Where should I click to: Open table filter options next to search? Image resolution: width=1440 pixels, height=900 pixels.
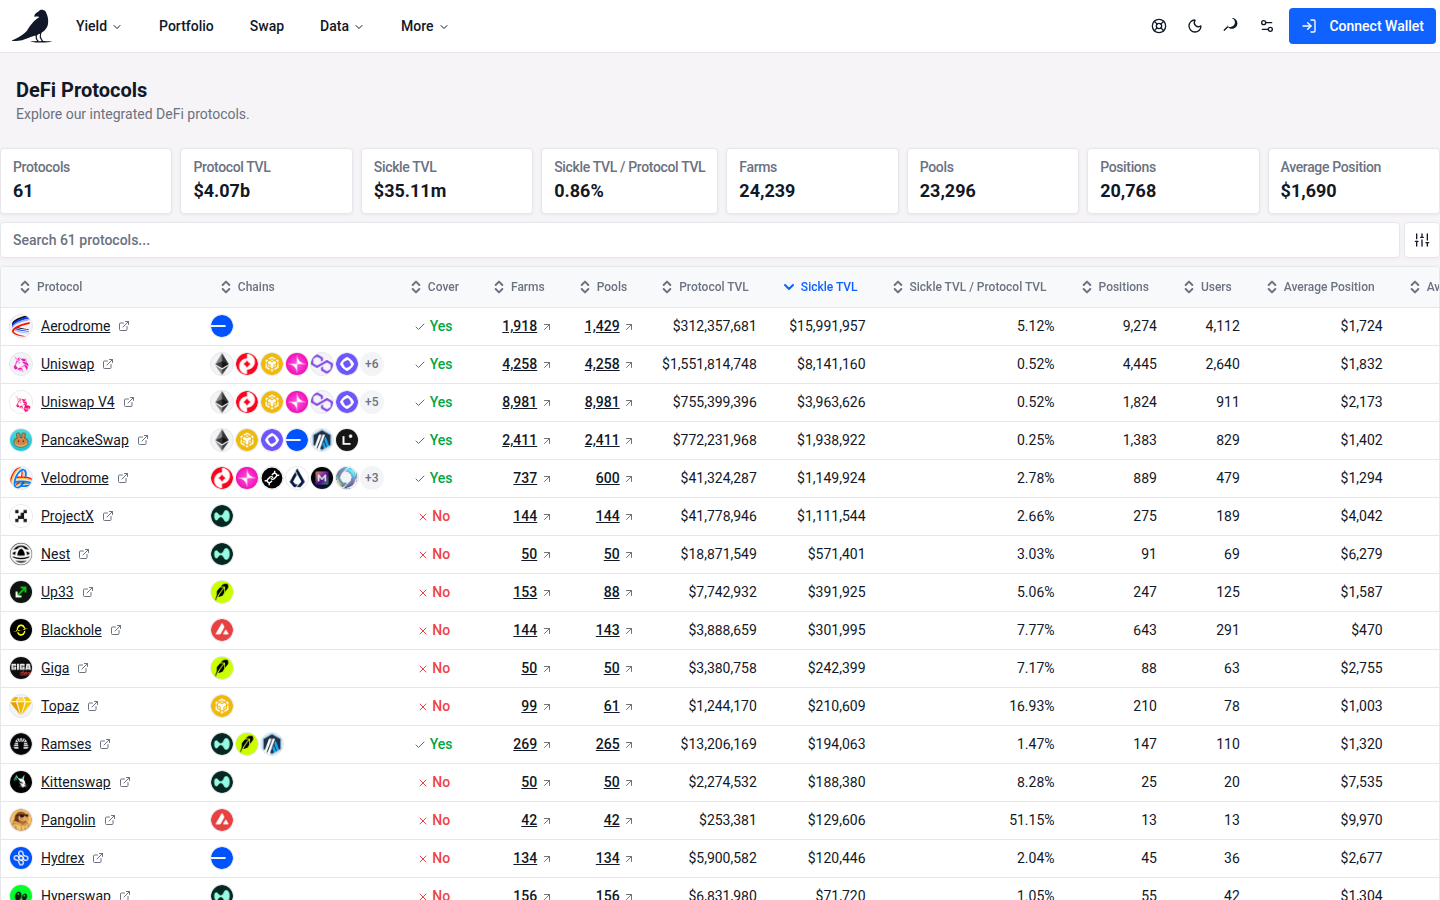tap(1422, 240)
